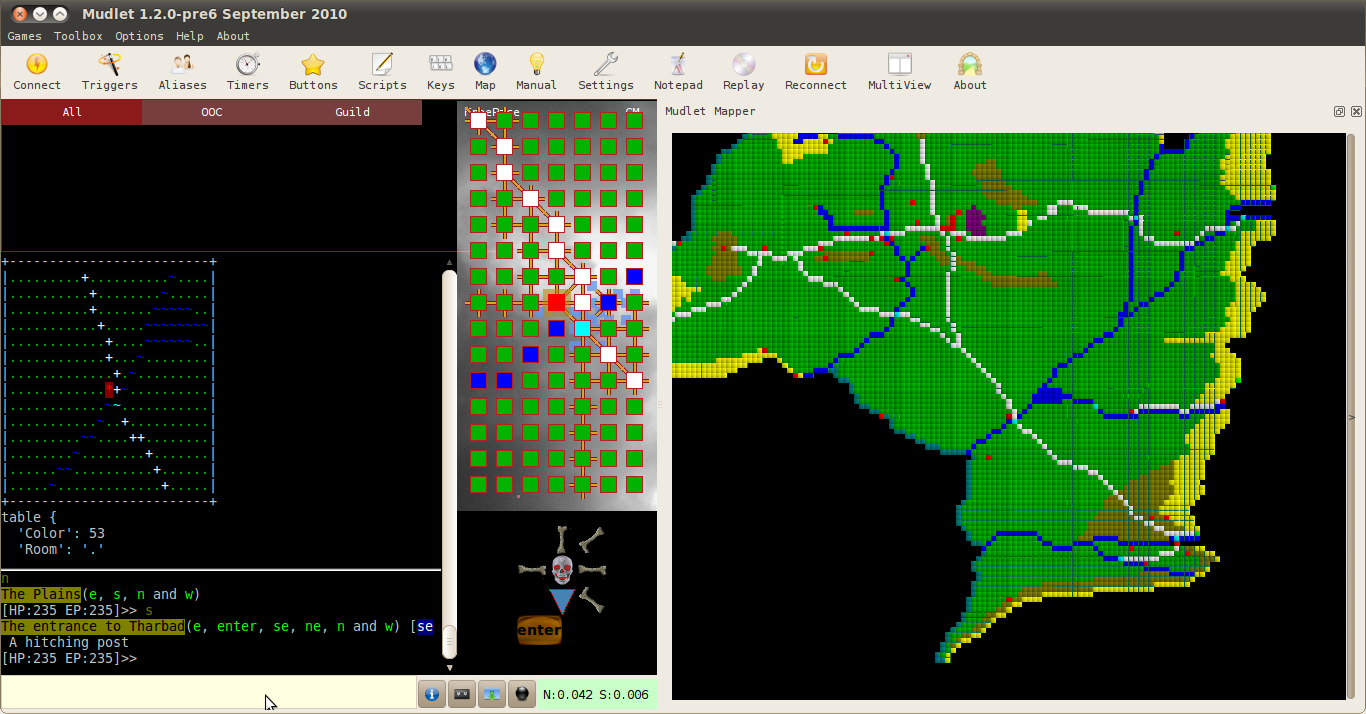
Task: Open the Buttons editor
Action: click(x=313, y=72)
